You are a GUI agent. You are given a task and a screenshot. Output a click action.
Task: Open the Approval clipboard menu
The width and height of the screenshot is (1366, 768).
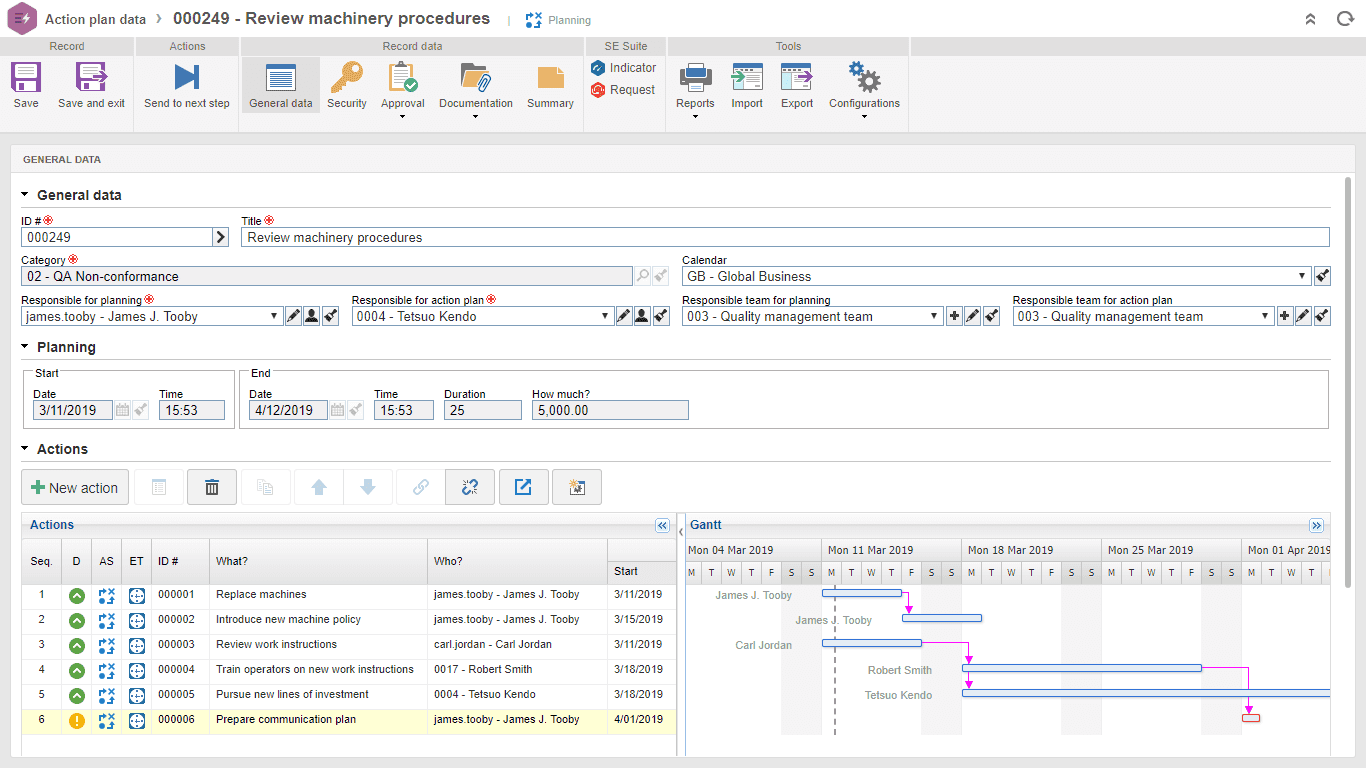click(x=403, y=88)
